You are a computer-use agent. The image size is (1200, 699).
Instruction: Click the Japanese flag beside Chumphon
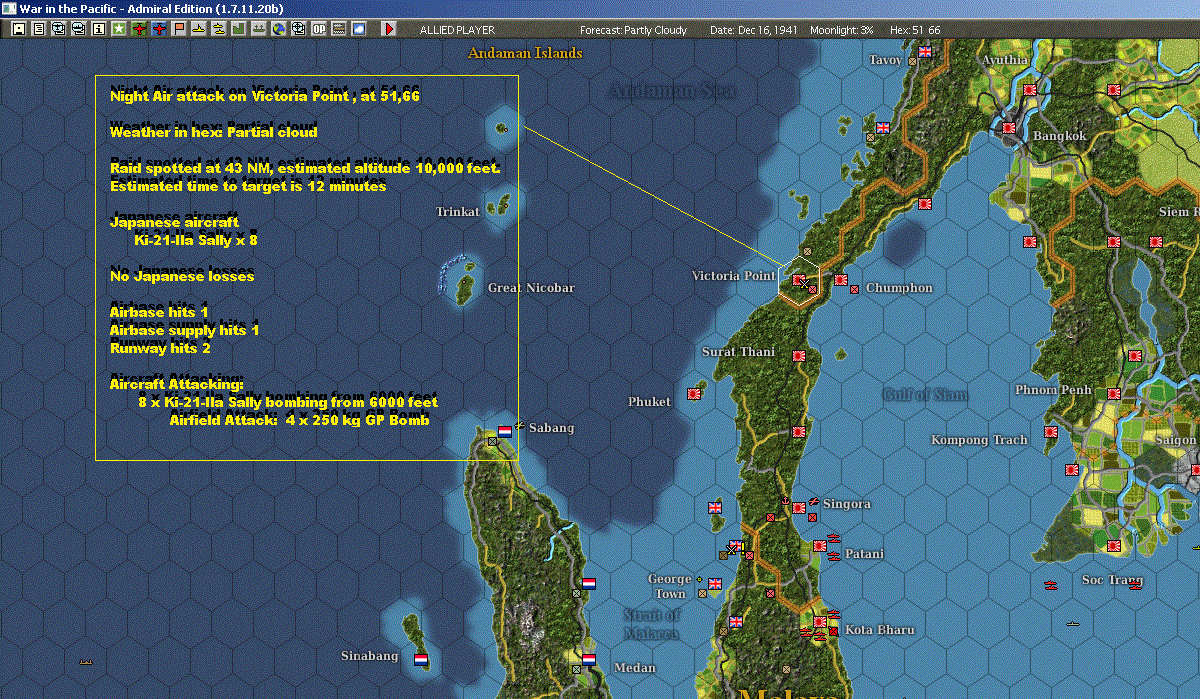tap(841, 280)
